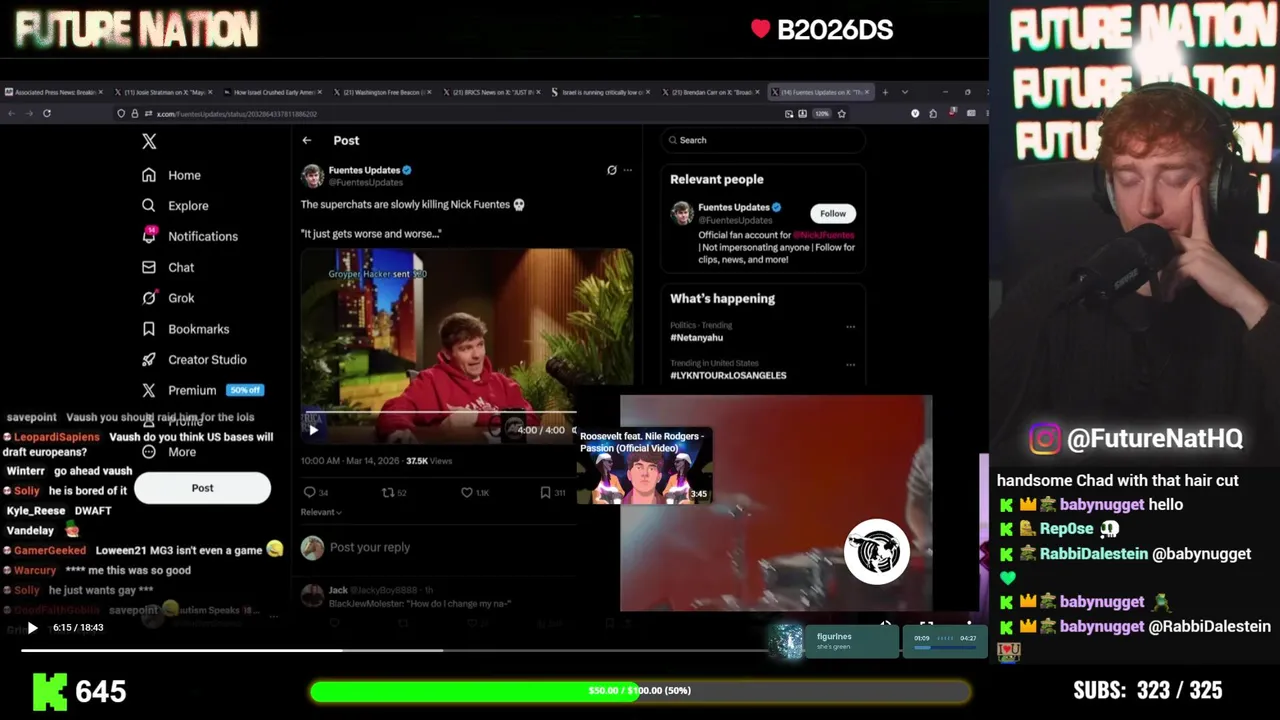Open Jack's reply username
Viewport: 1280px width, 720px height.
click(x=338, y=591)
